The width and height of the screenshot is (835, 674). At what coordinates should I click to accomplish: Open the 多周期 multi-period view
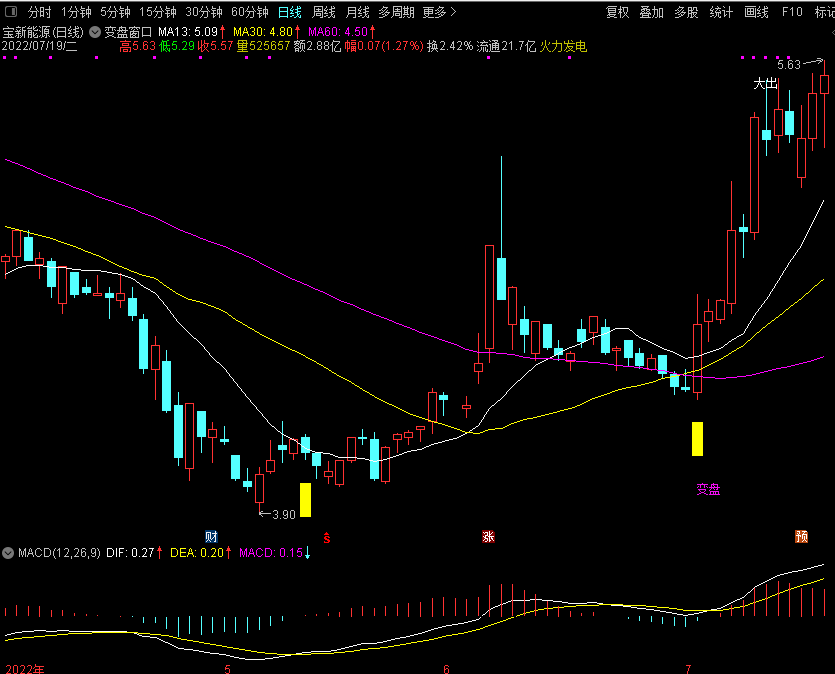click(x=396, y=12)
